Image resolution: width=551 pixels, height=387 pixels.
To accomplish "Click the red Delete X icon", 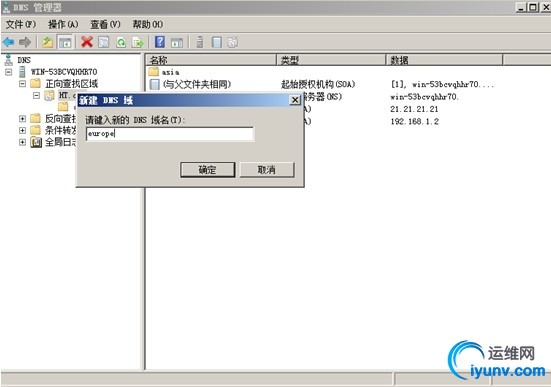I will [x=87, y=42].
